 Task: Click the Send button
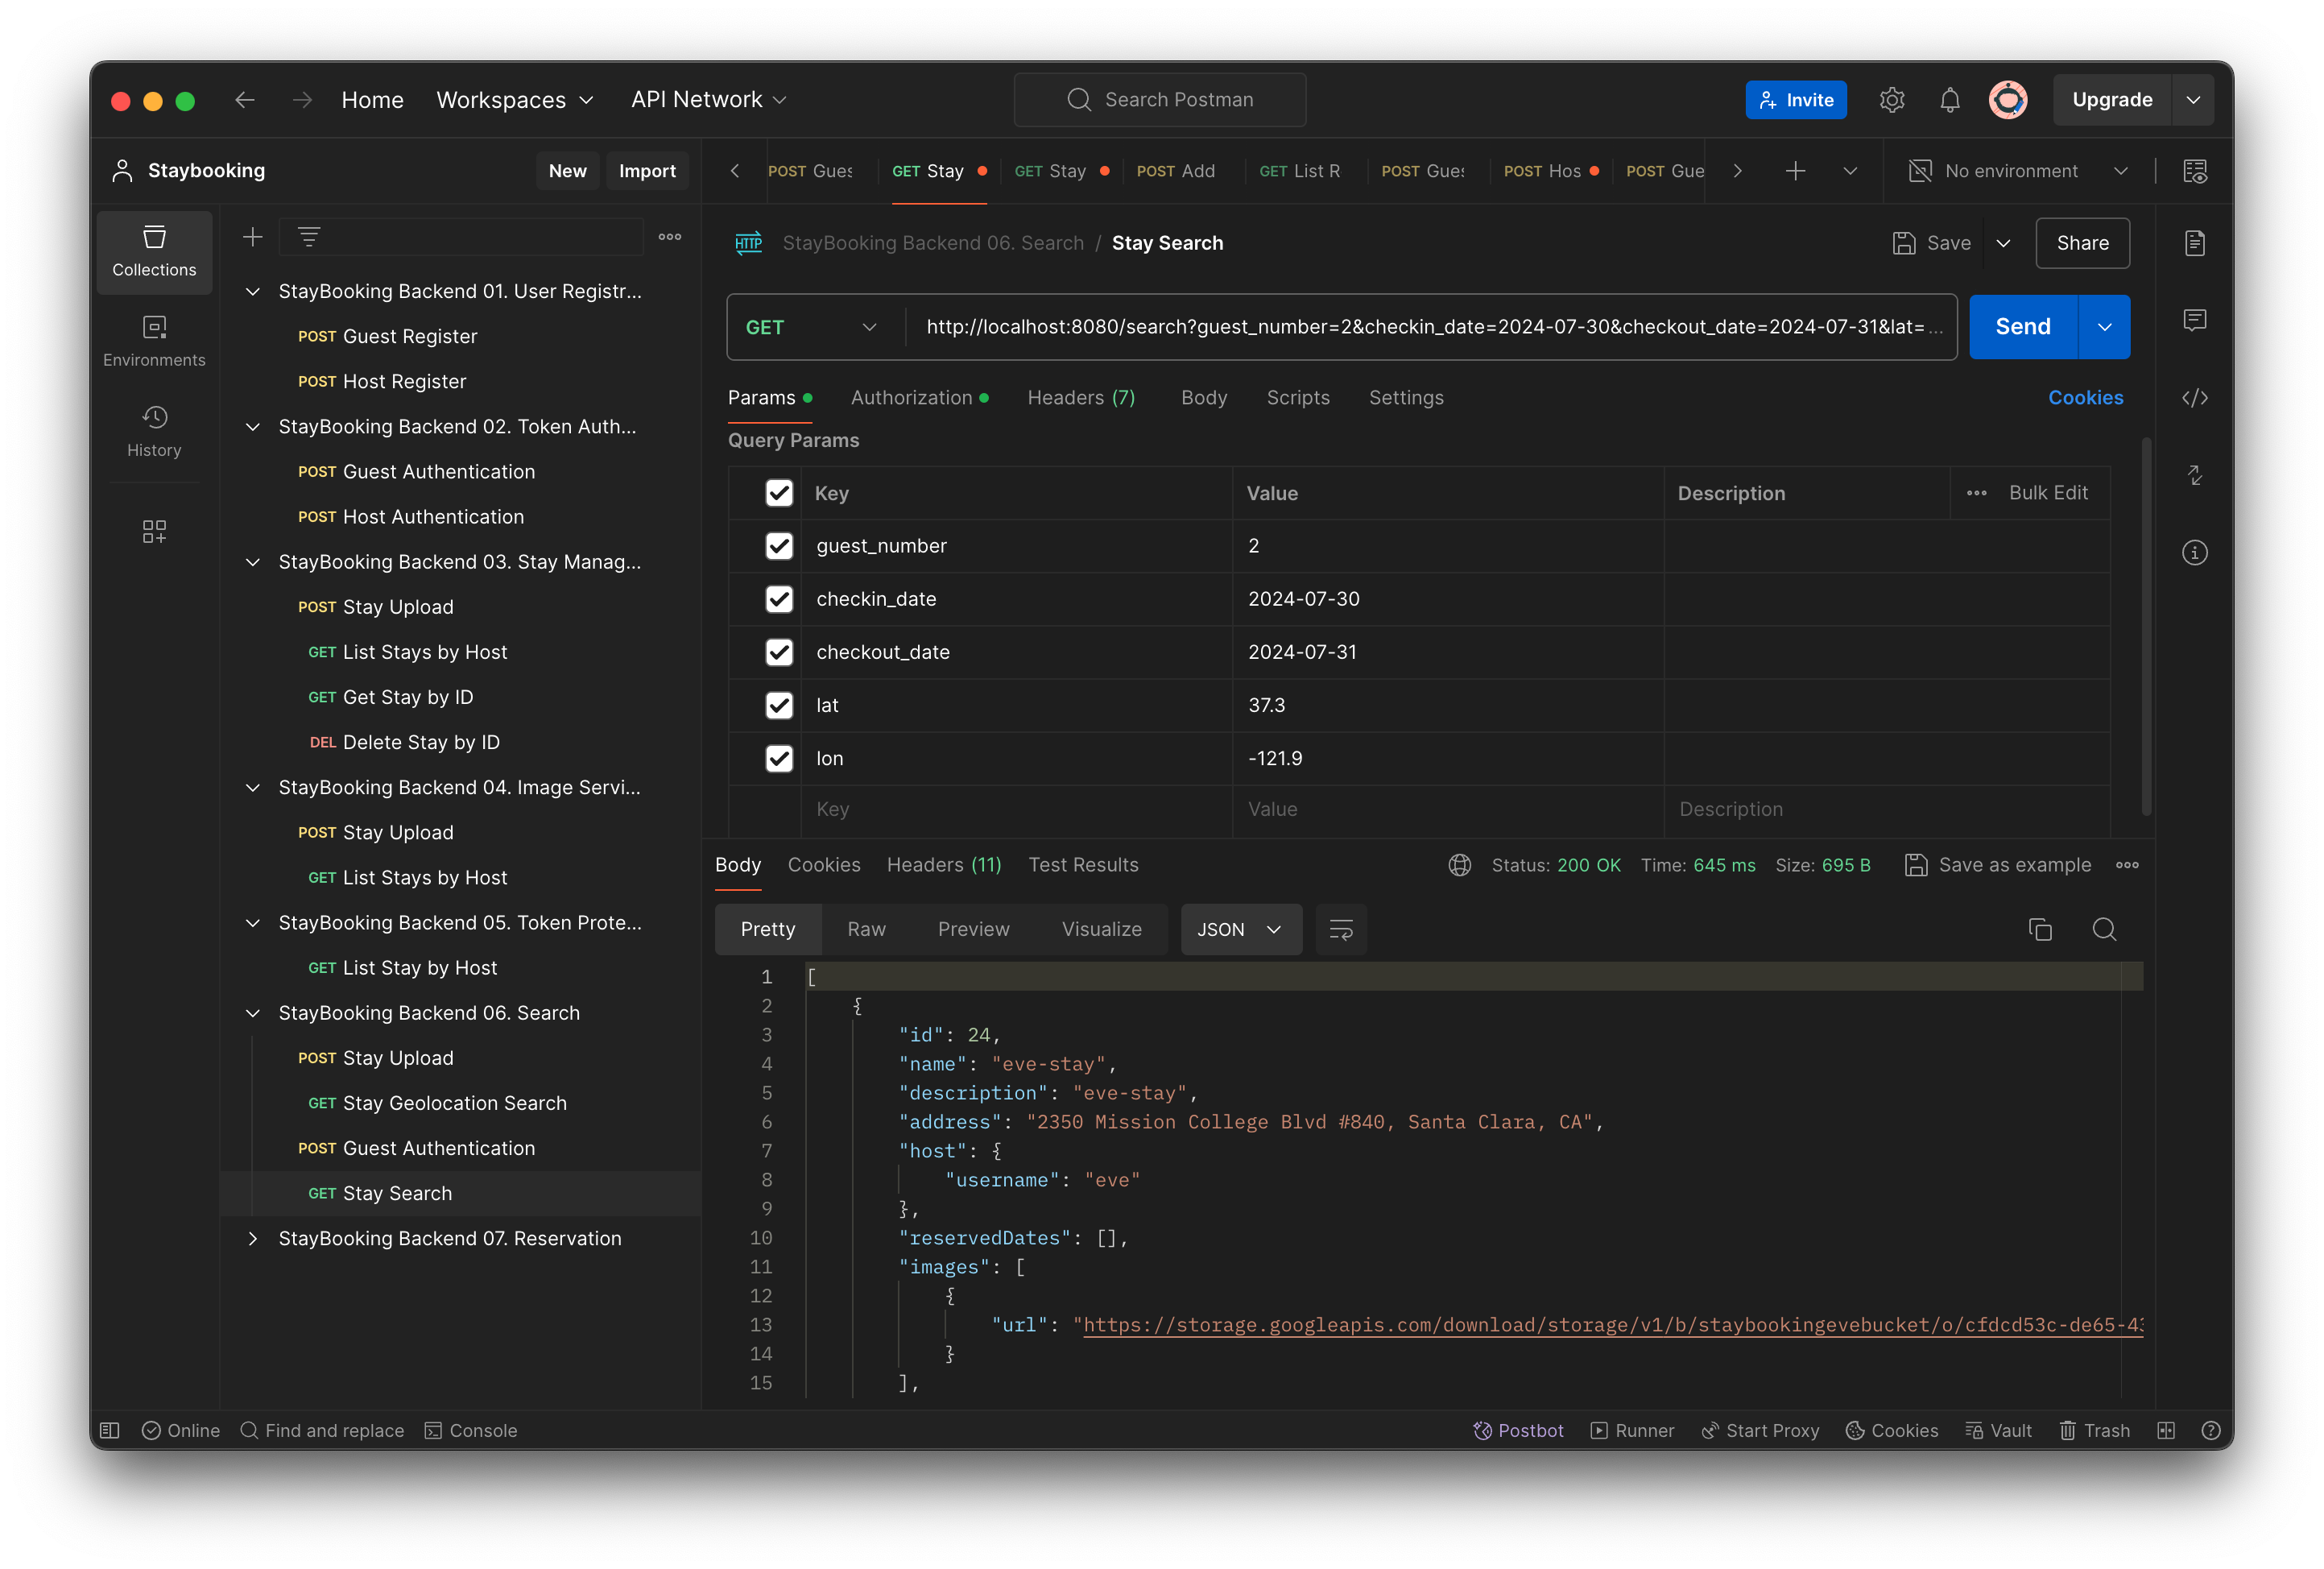pos(2021,327)
